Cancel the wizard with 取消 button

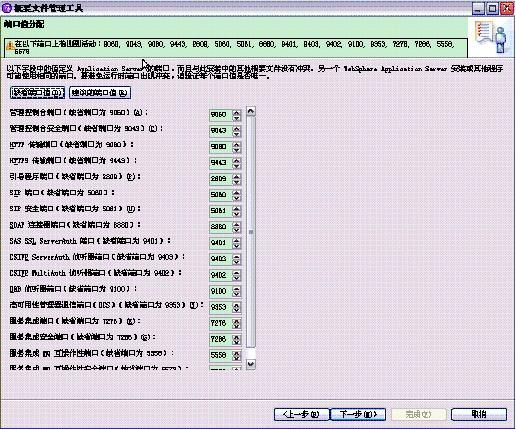point(479,414)
